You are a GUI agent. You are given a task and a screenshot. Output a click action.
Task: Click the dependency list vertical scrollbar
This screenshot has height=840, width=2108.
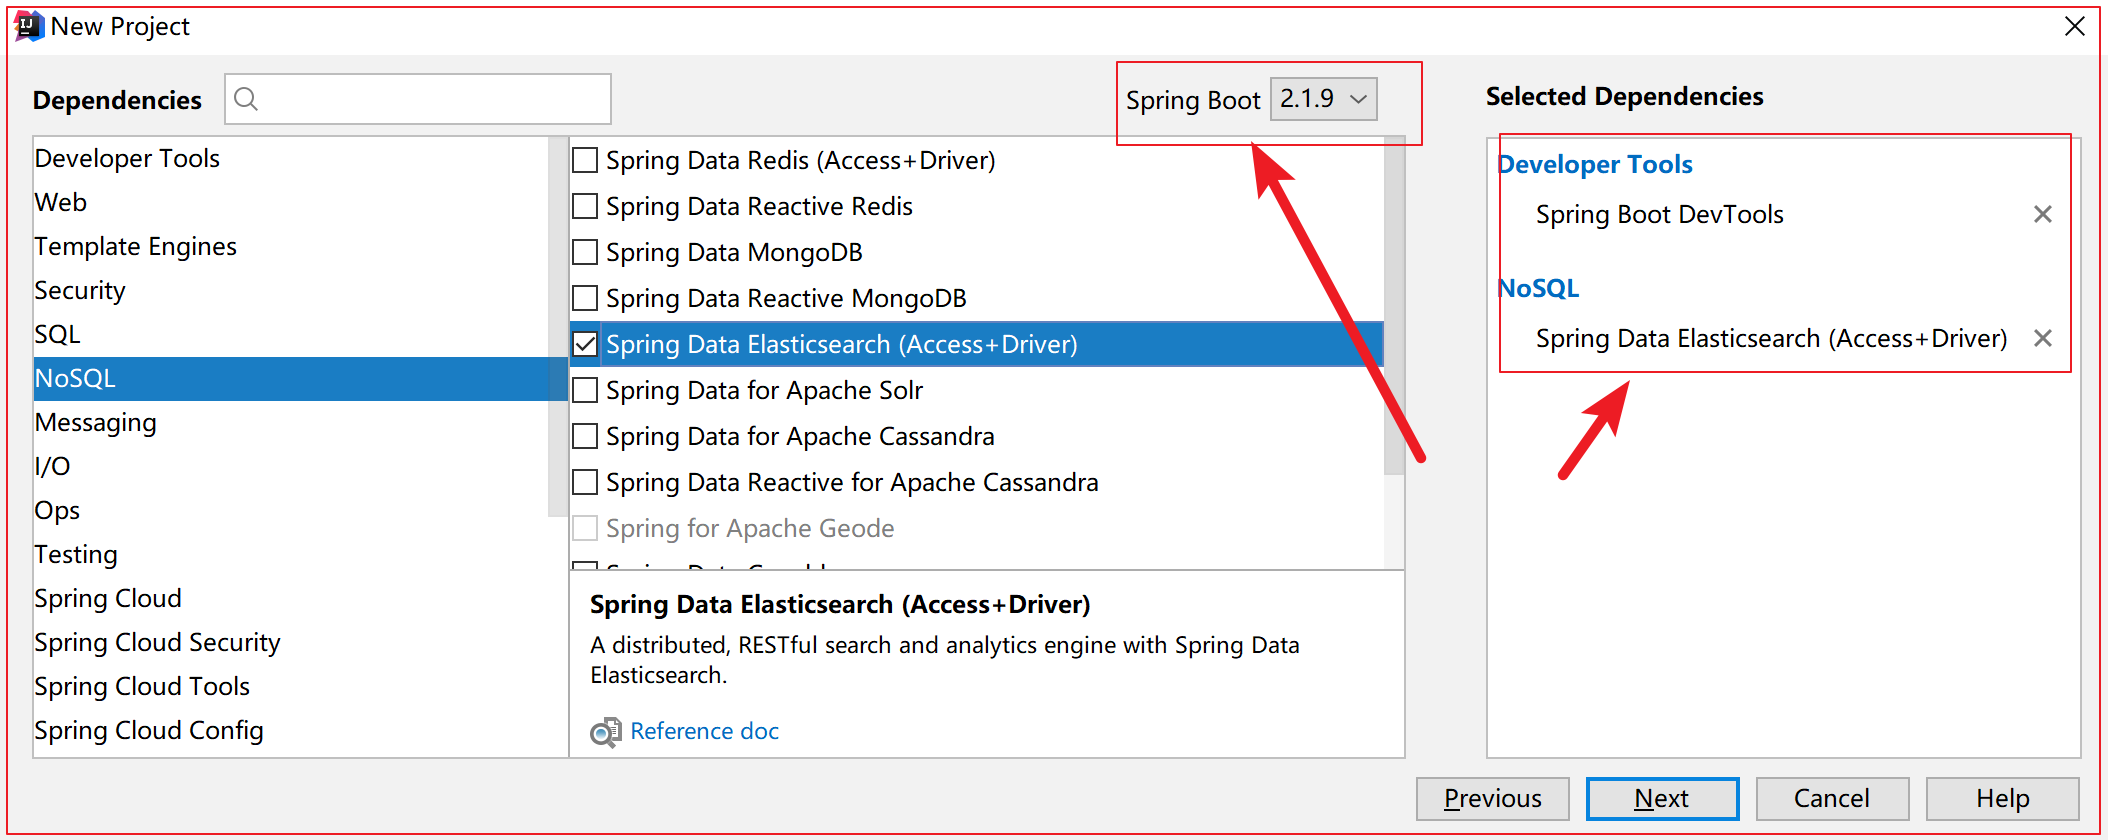click(x=1394, y=306)
